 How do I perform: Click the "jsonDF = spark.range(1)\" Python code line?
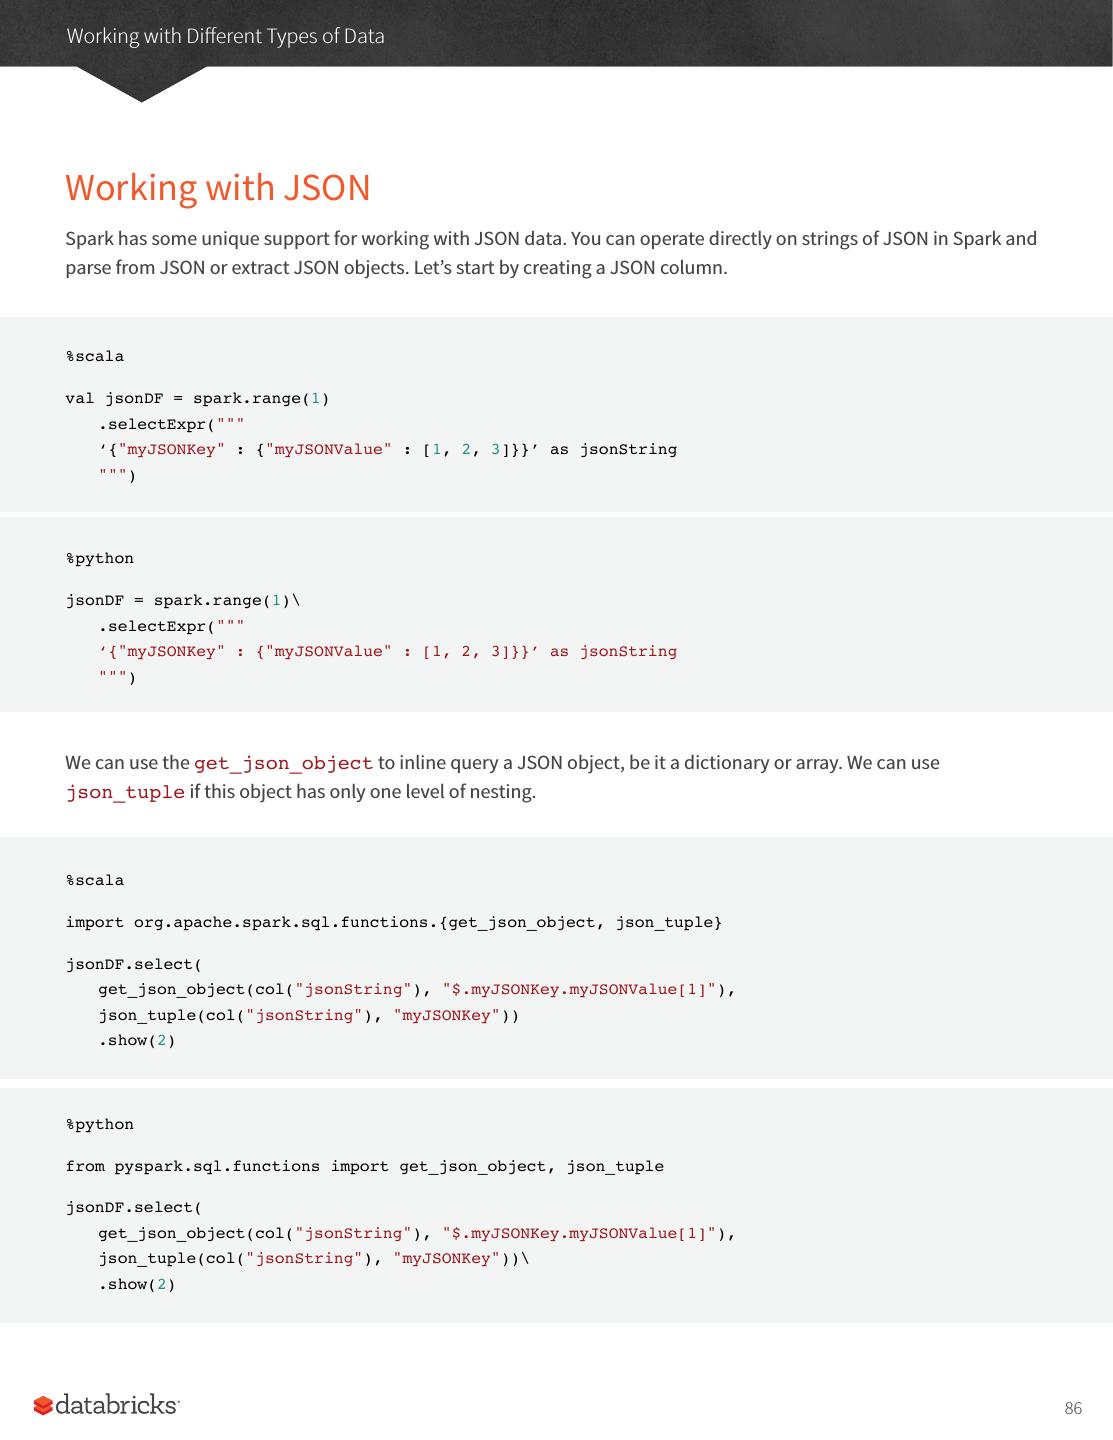(x=182, y=600)
